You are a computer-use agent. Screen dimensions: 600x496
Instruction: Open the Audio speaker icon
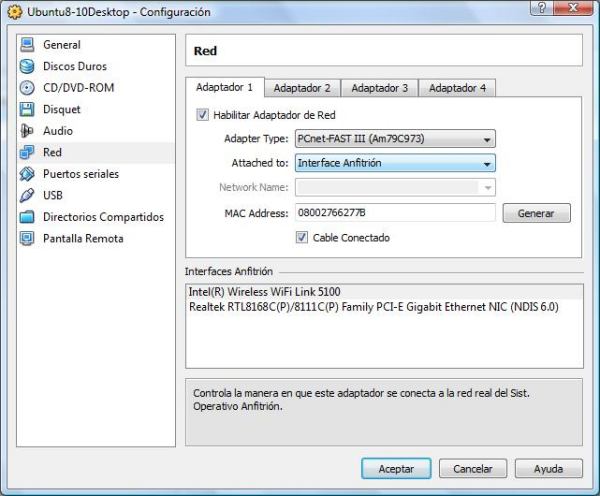28,131
